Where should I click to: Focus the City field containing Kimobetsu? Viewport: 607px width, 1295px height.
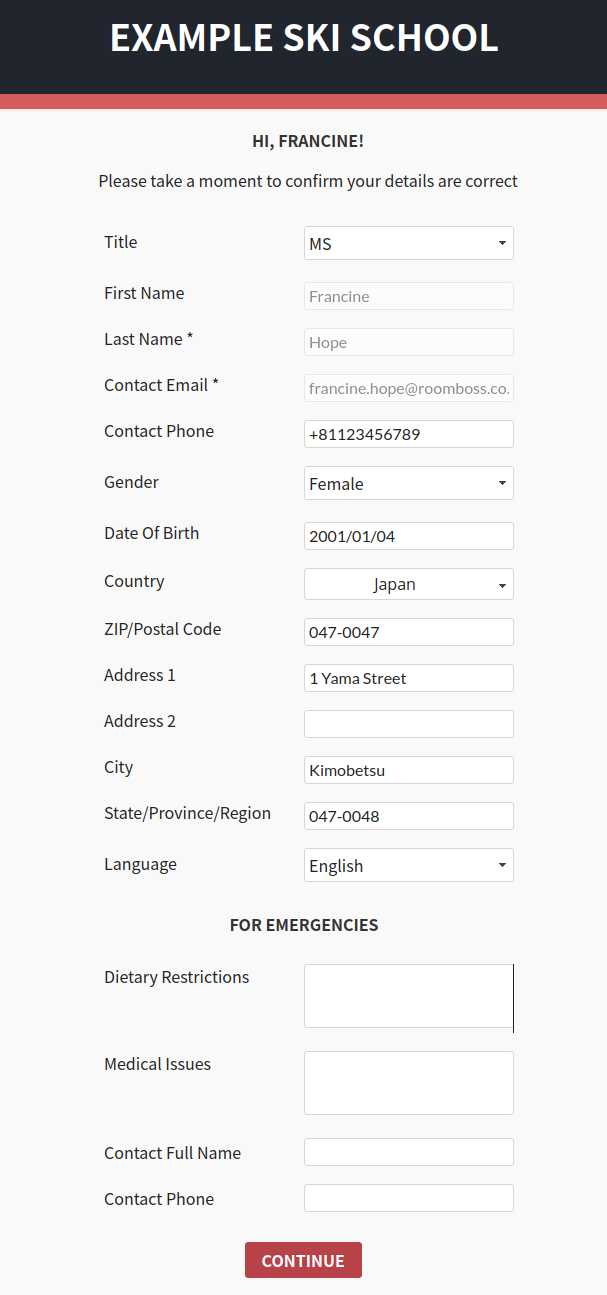coord(408,770)
